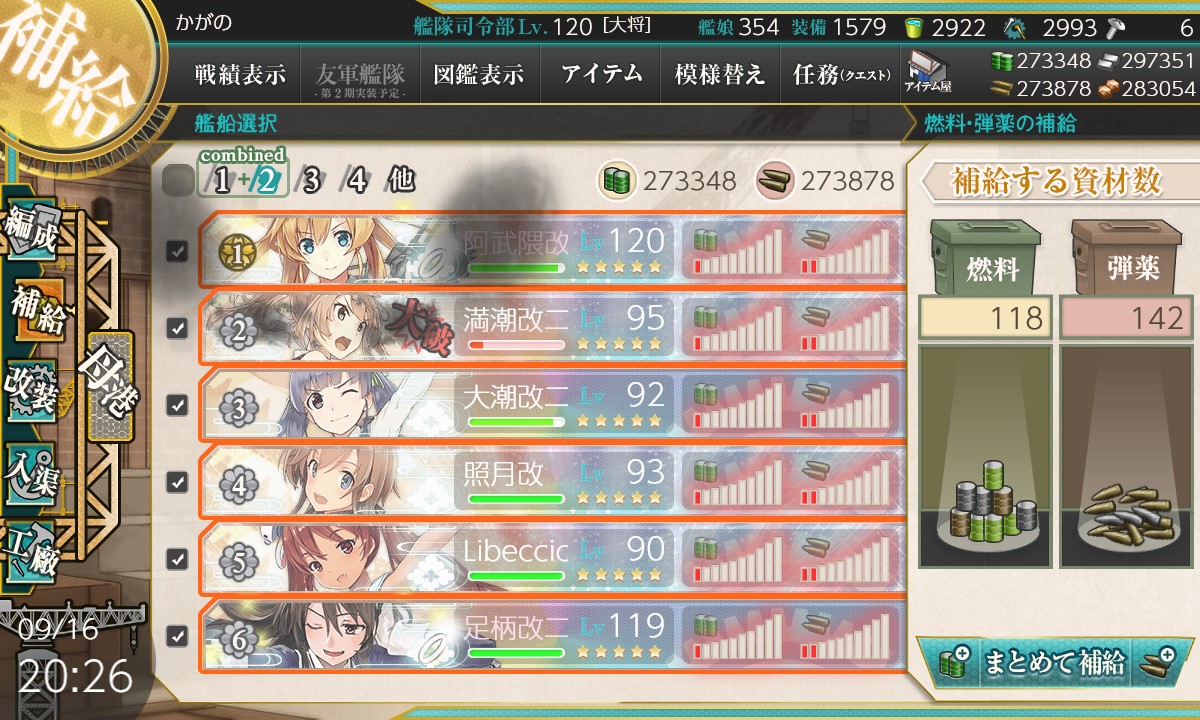
Task: Return to home port via 母港 icon
Action: tap(110, 387)
